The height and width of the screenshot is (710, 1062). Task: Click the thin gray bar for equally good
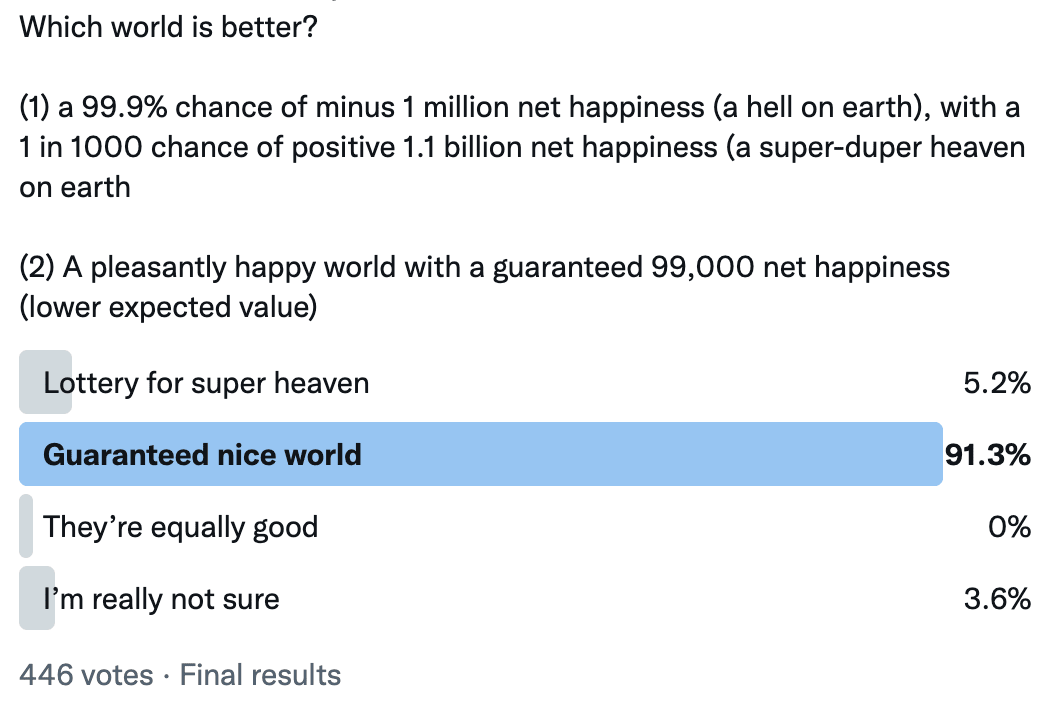click(x=26, y=526)
